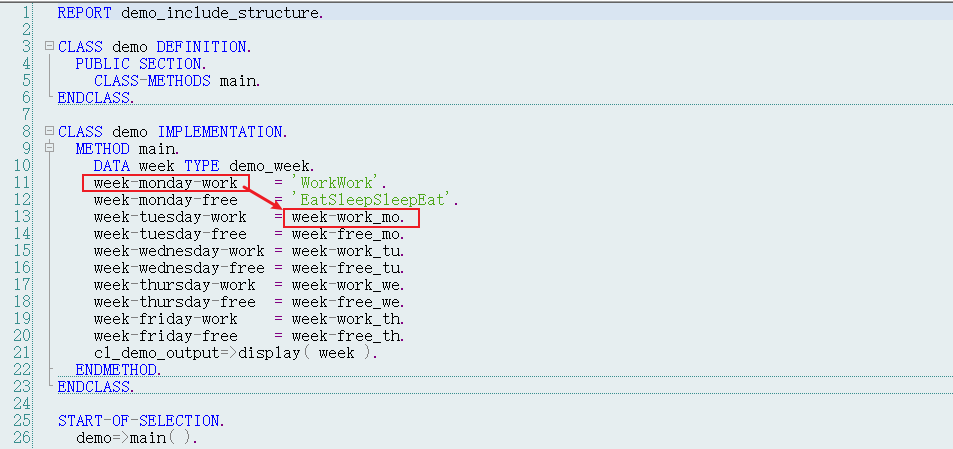The image size is (953, 449).
Task: Click 'DATA week TYPE demo_week.' line
Action: point(204,166)
